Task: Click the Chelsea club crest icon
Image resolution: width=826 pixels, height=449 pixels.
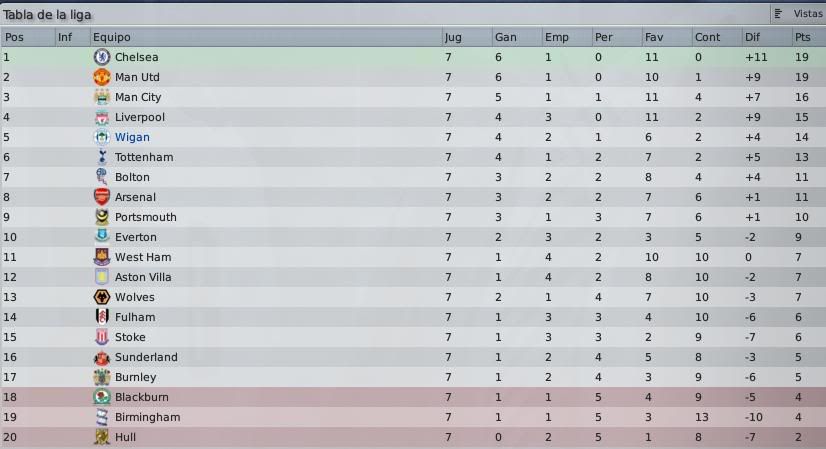Action: click(102, 57)
